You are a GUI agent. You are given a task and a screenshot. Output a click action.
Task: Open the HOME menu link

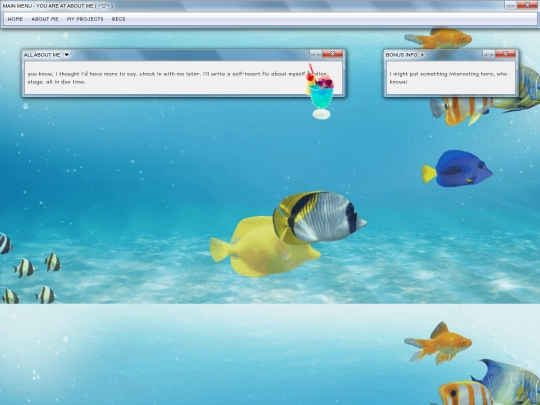pyautogui.click(x=15, y=19)
